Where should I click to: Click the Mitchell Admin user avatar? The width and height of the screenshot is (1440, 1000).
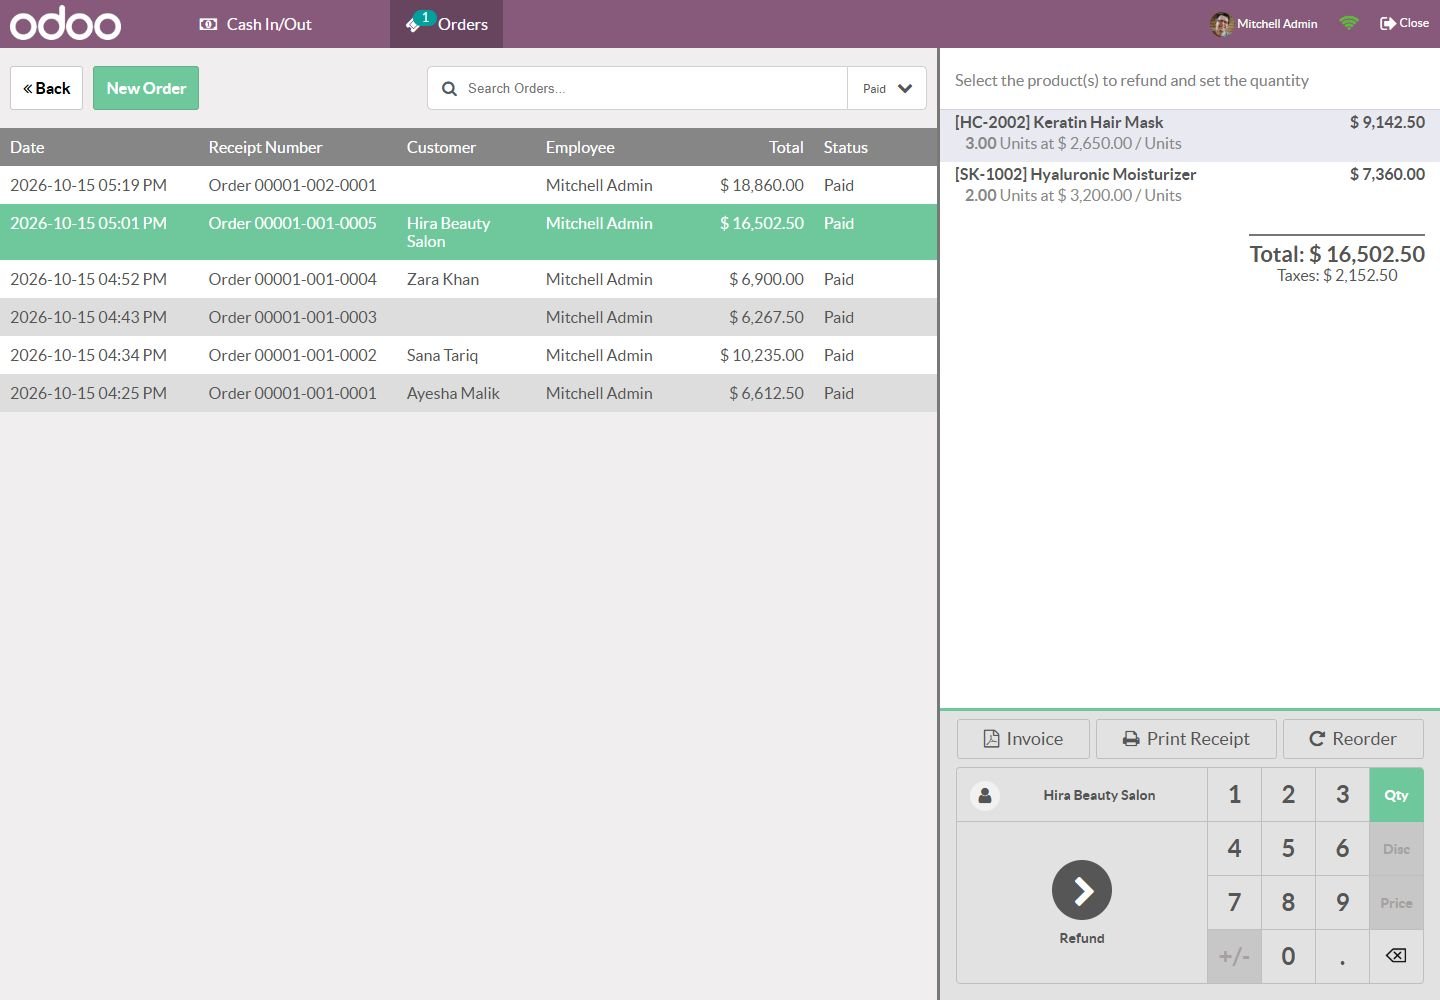1220,24
